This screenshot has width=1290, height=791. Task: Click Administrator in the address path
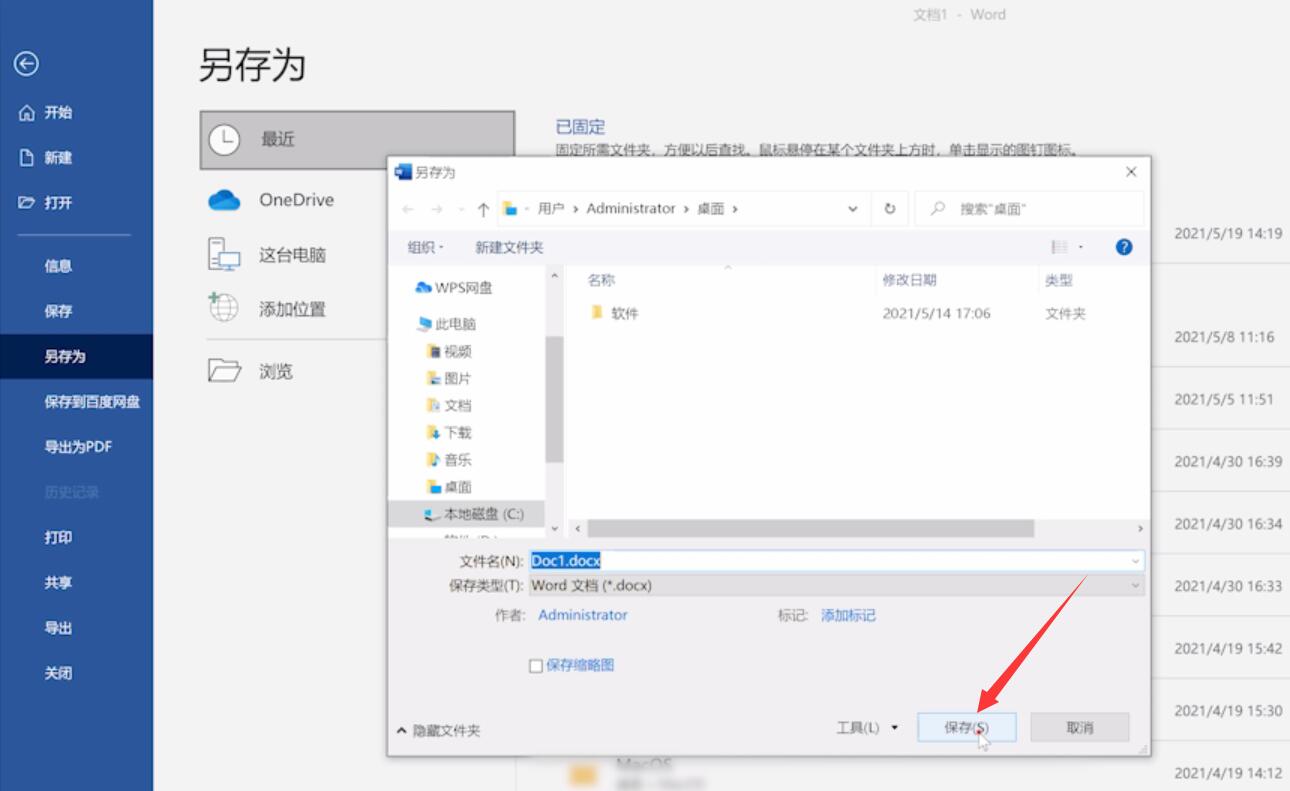[x=631, y=209]
